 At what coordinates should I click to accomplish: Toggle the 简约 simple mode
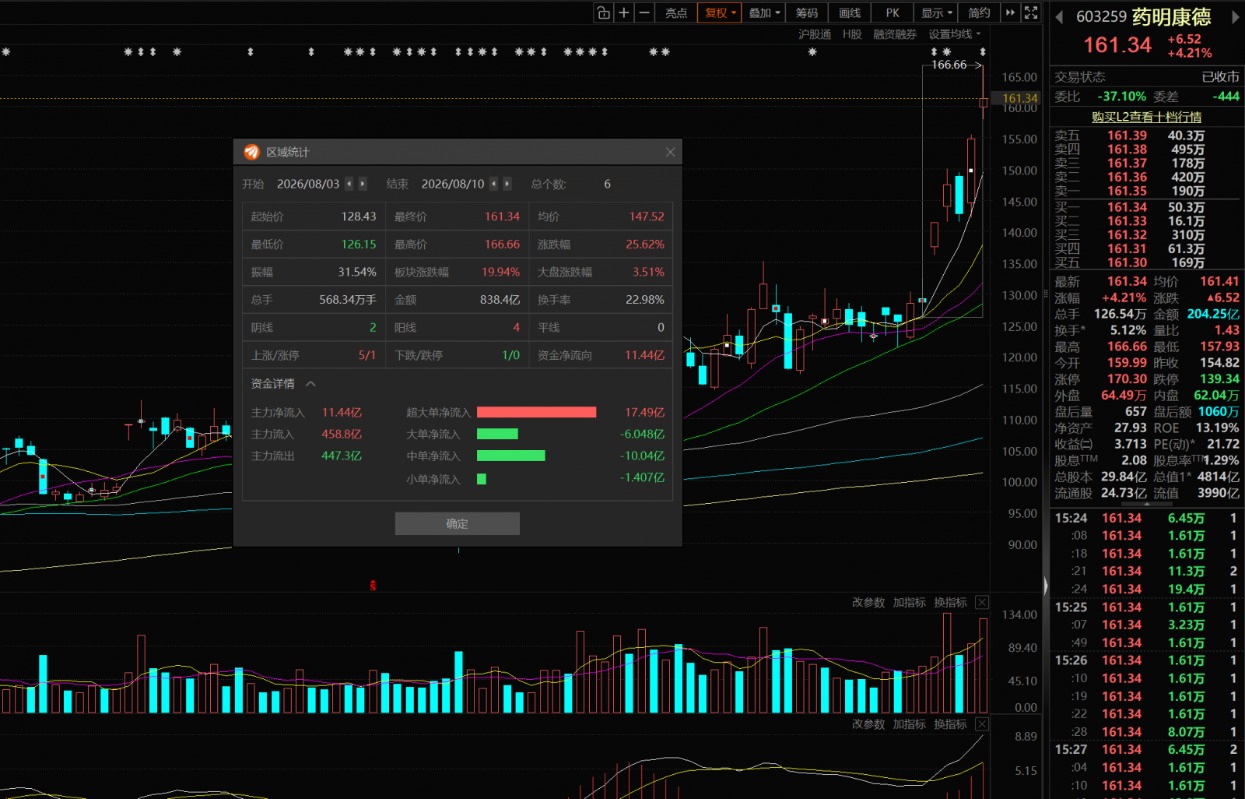pos(979,12)
